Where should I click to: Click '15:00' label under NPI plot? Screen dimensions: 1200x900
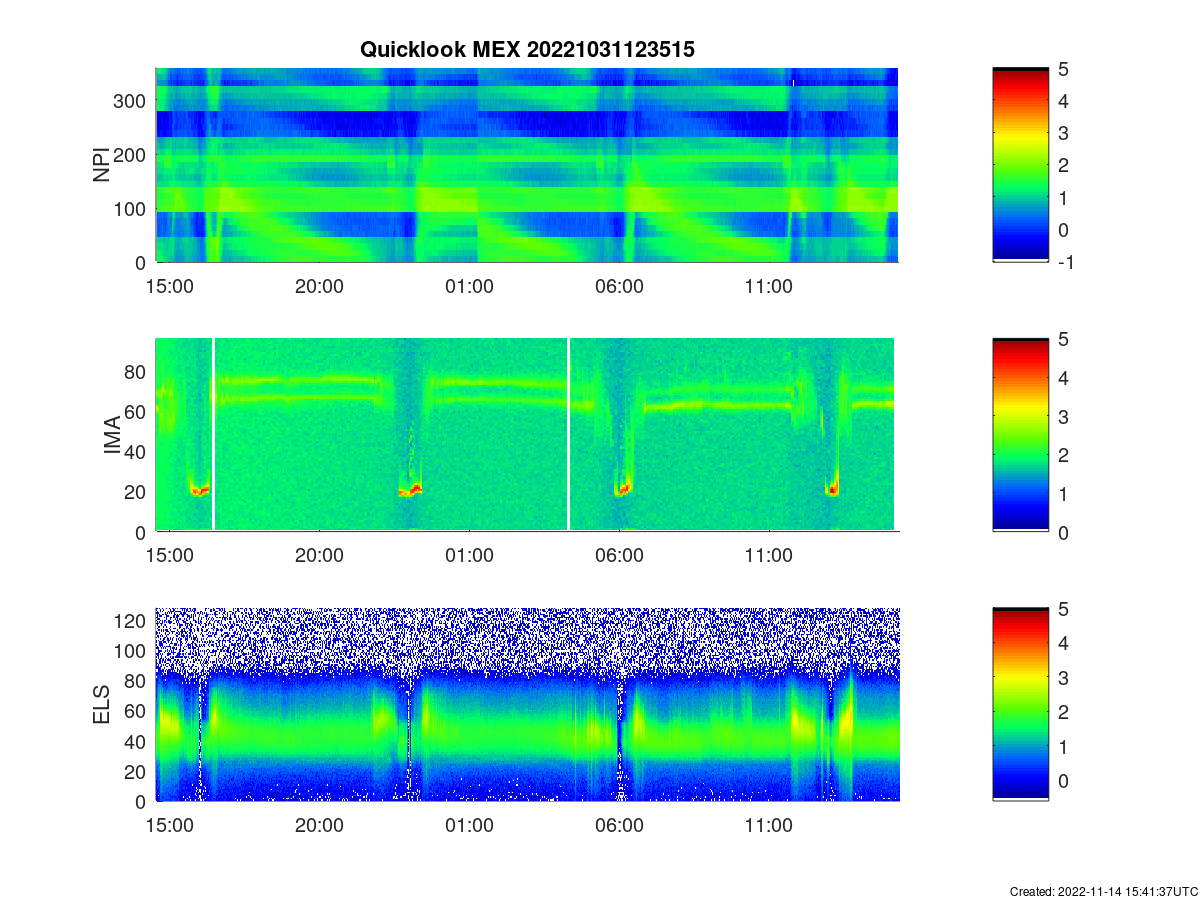tap(170, 286)
